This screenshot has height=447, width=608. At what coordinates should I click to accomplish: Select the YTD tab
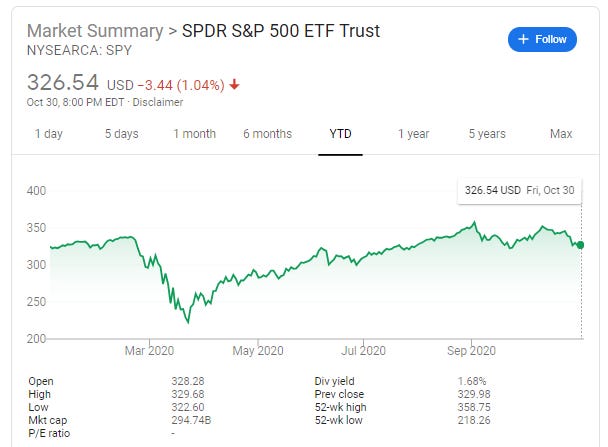pyautogui.click(x=341, y=133)
